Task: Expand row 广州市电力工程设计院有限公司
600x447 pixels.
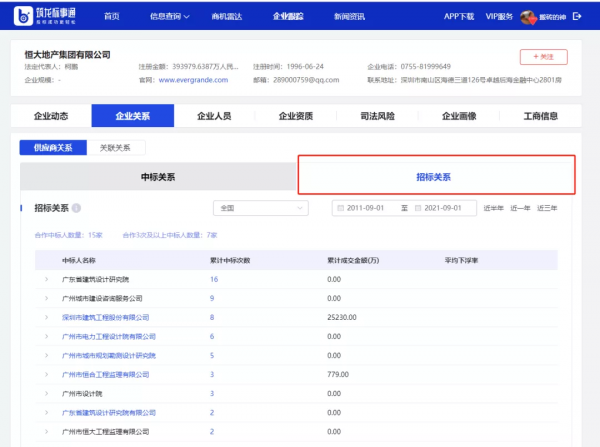Action: click(x=46, y=337)
